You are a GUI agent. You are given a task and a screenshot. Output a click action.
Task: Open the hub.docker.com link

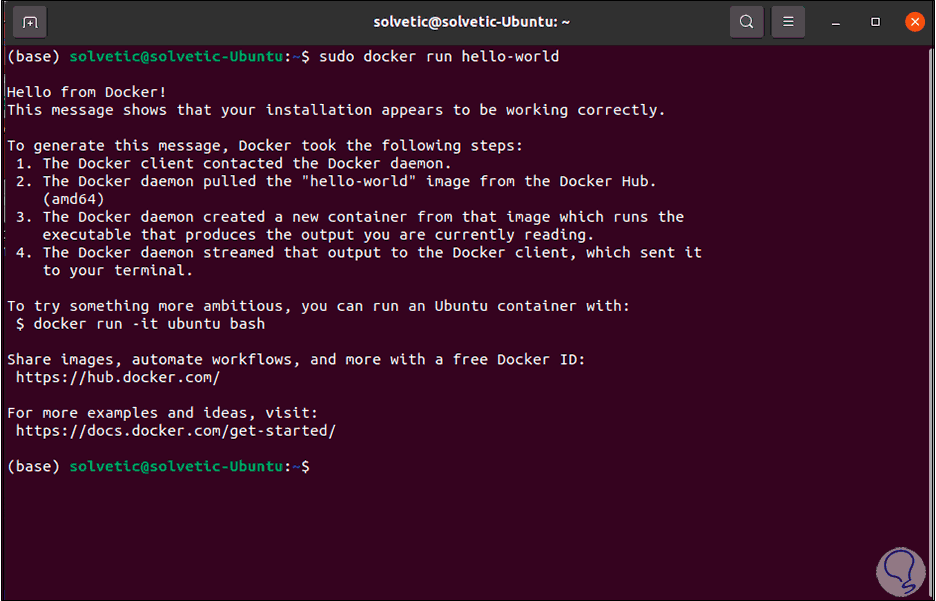(x=118, y=378)
